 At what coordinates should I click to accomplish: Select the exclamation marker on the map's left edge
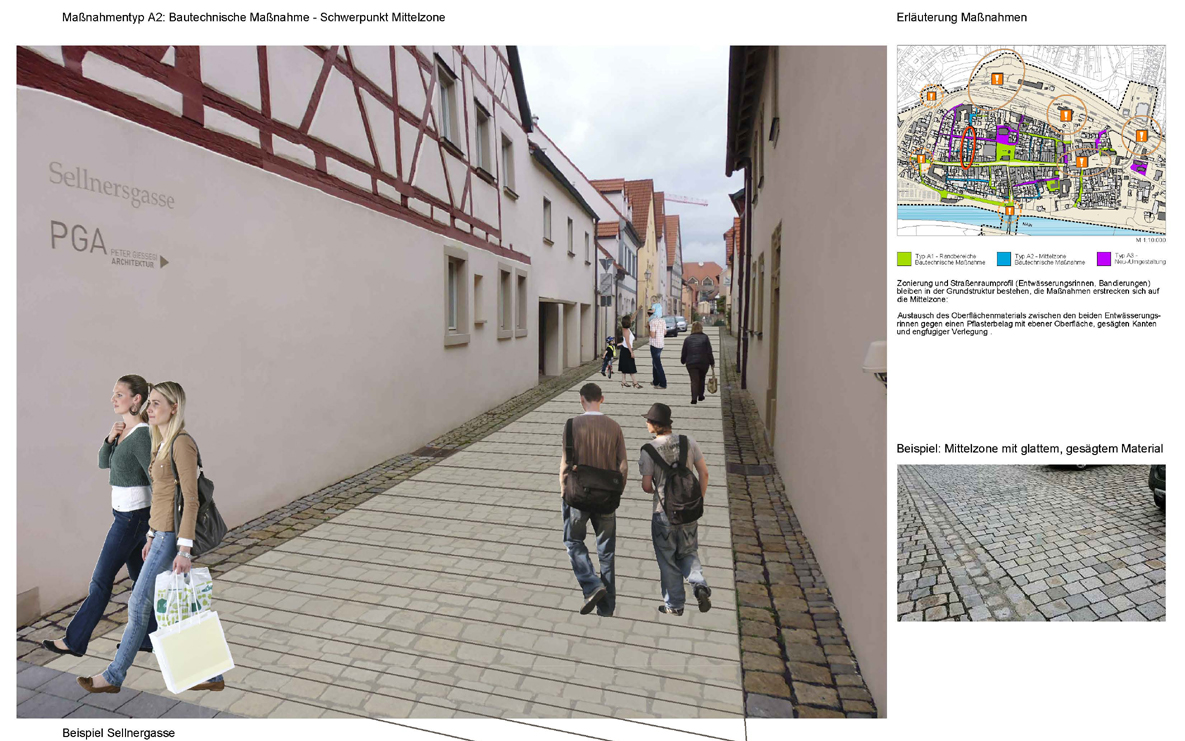(x=921, y=159)
